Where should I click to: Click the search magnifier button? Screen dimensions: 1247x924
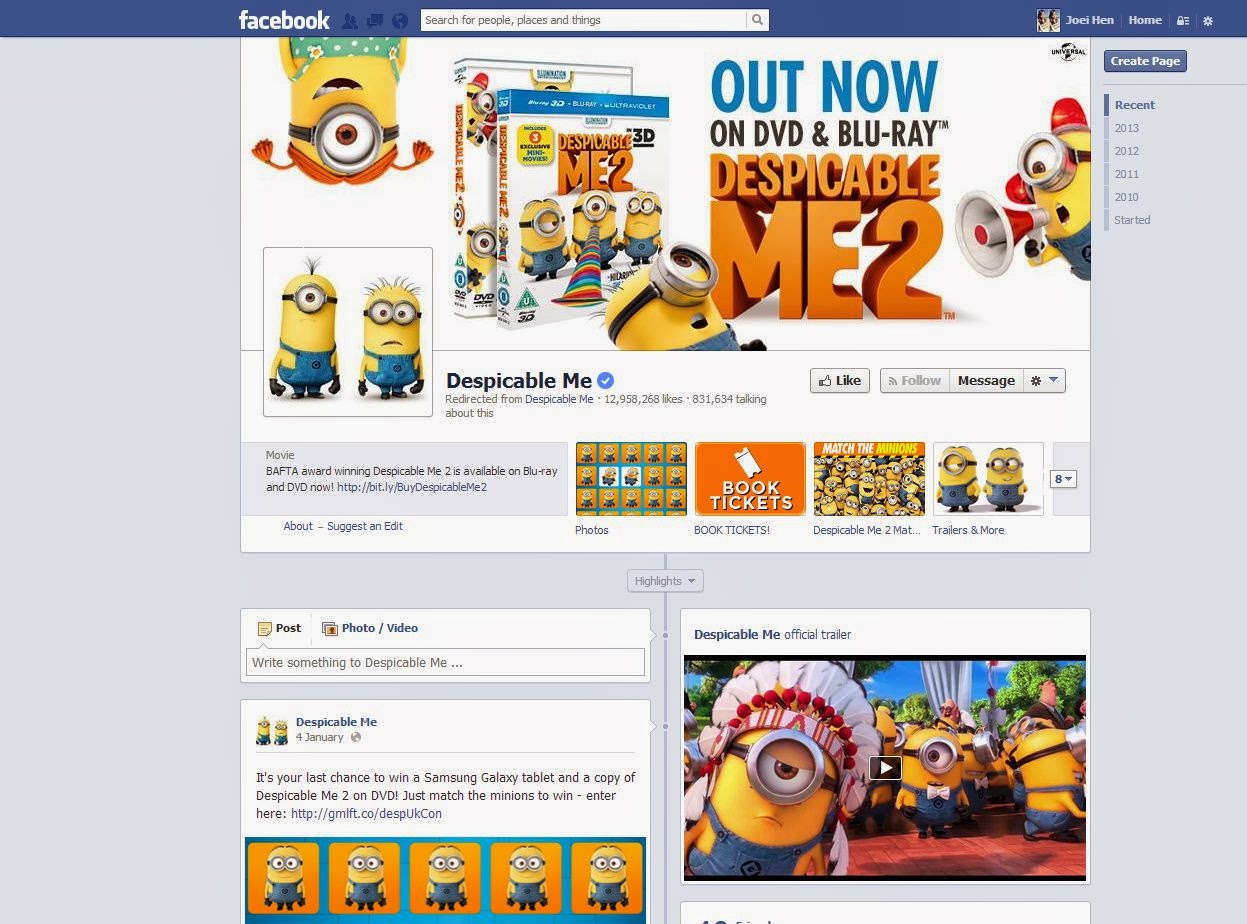point(758,19)
